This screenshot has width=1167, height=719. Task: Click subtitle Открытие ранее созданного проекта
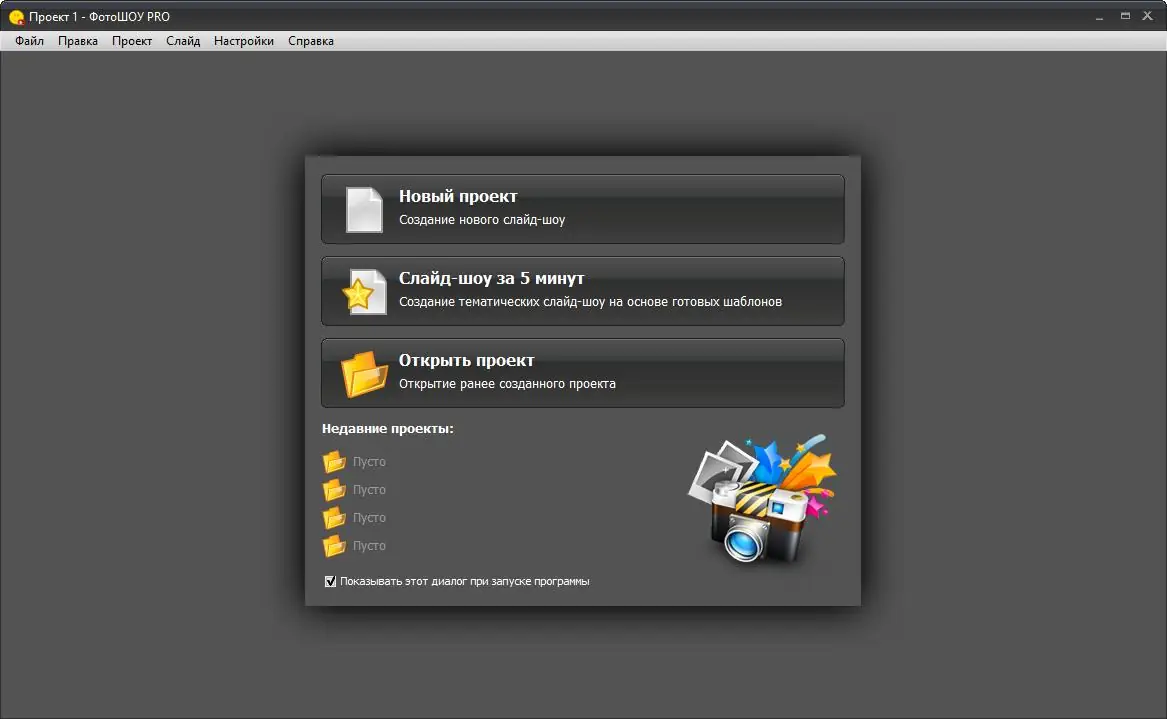click(508, 383)
